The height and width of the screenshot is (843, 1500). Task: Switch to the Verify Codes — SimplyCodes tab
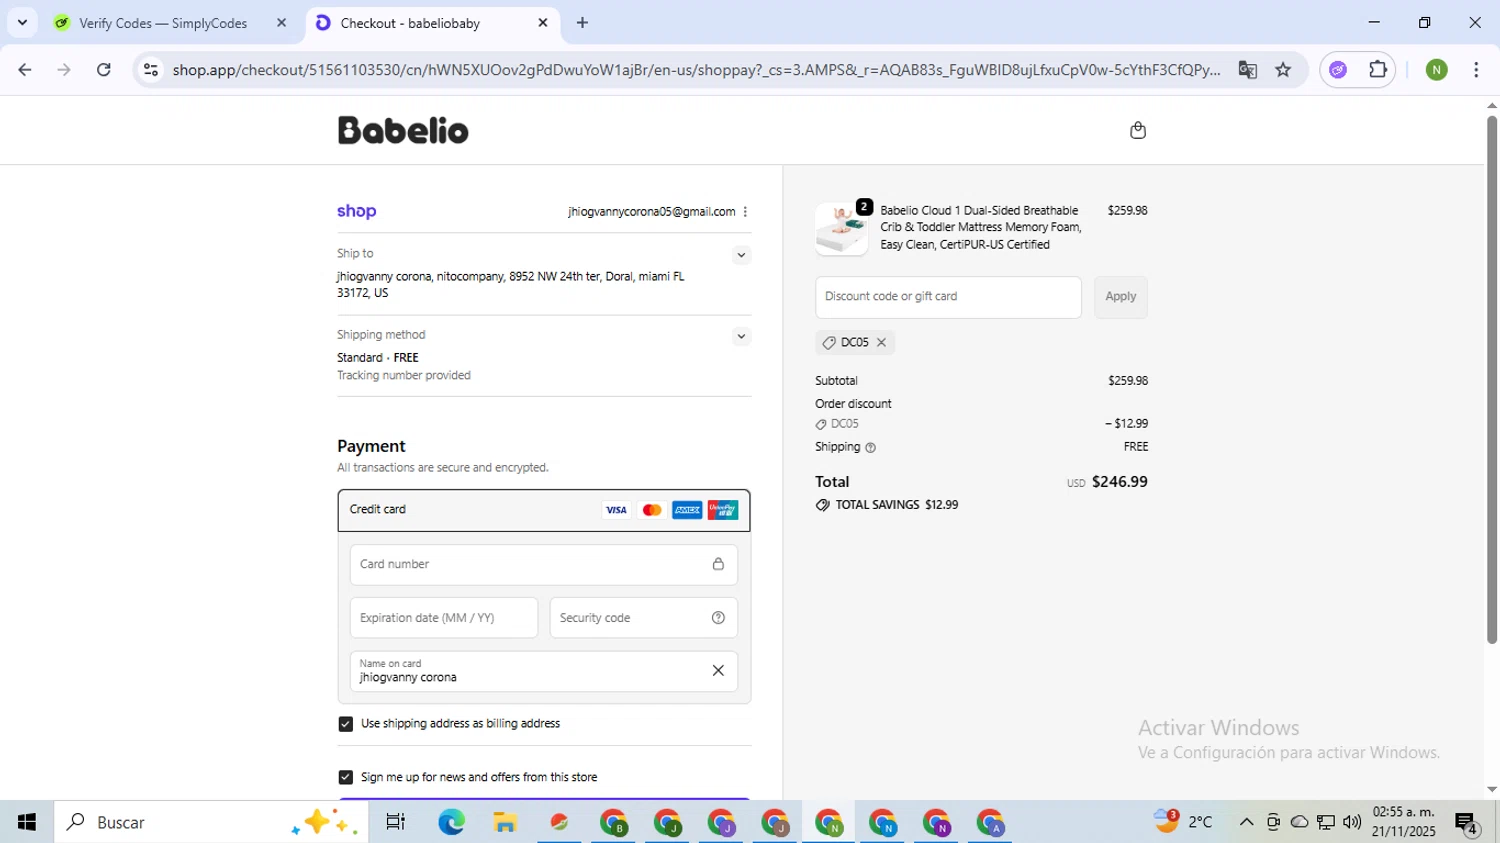171,23
